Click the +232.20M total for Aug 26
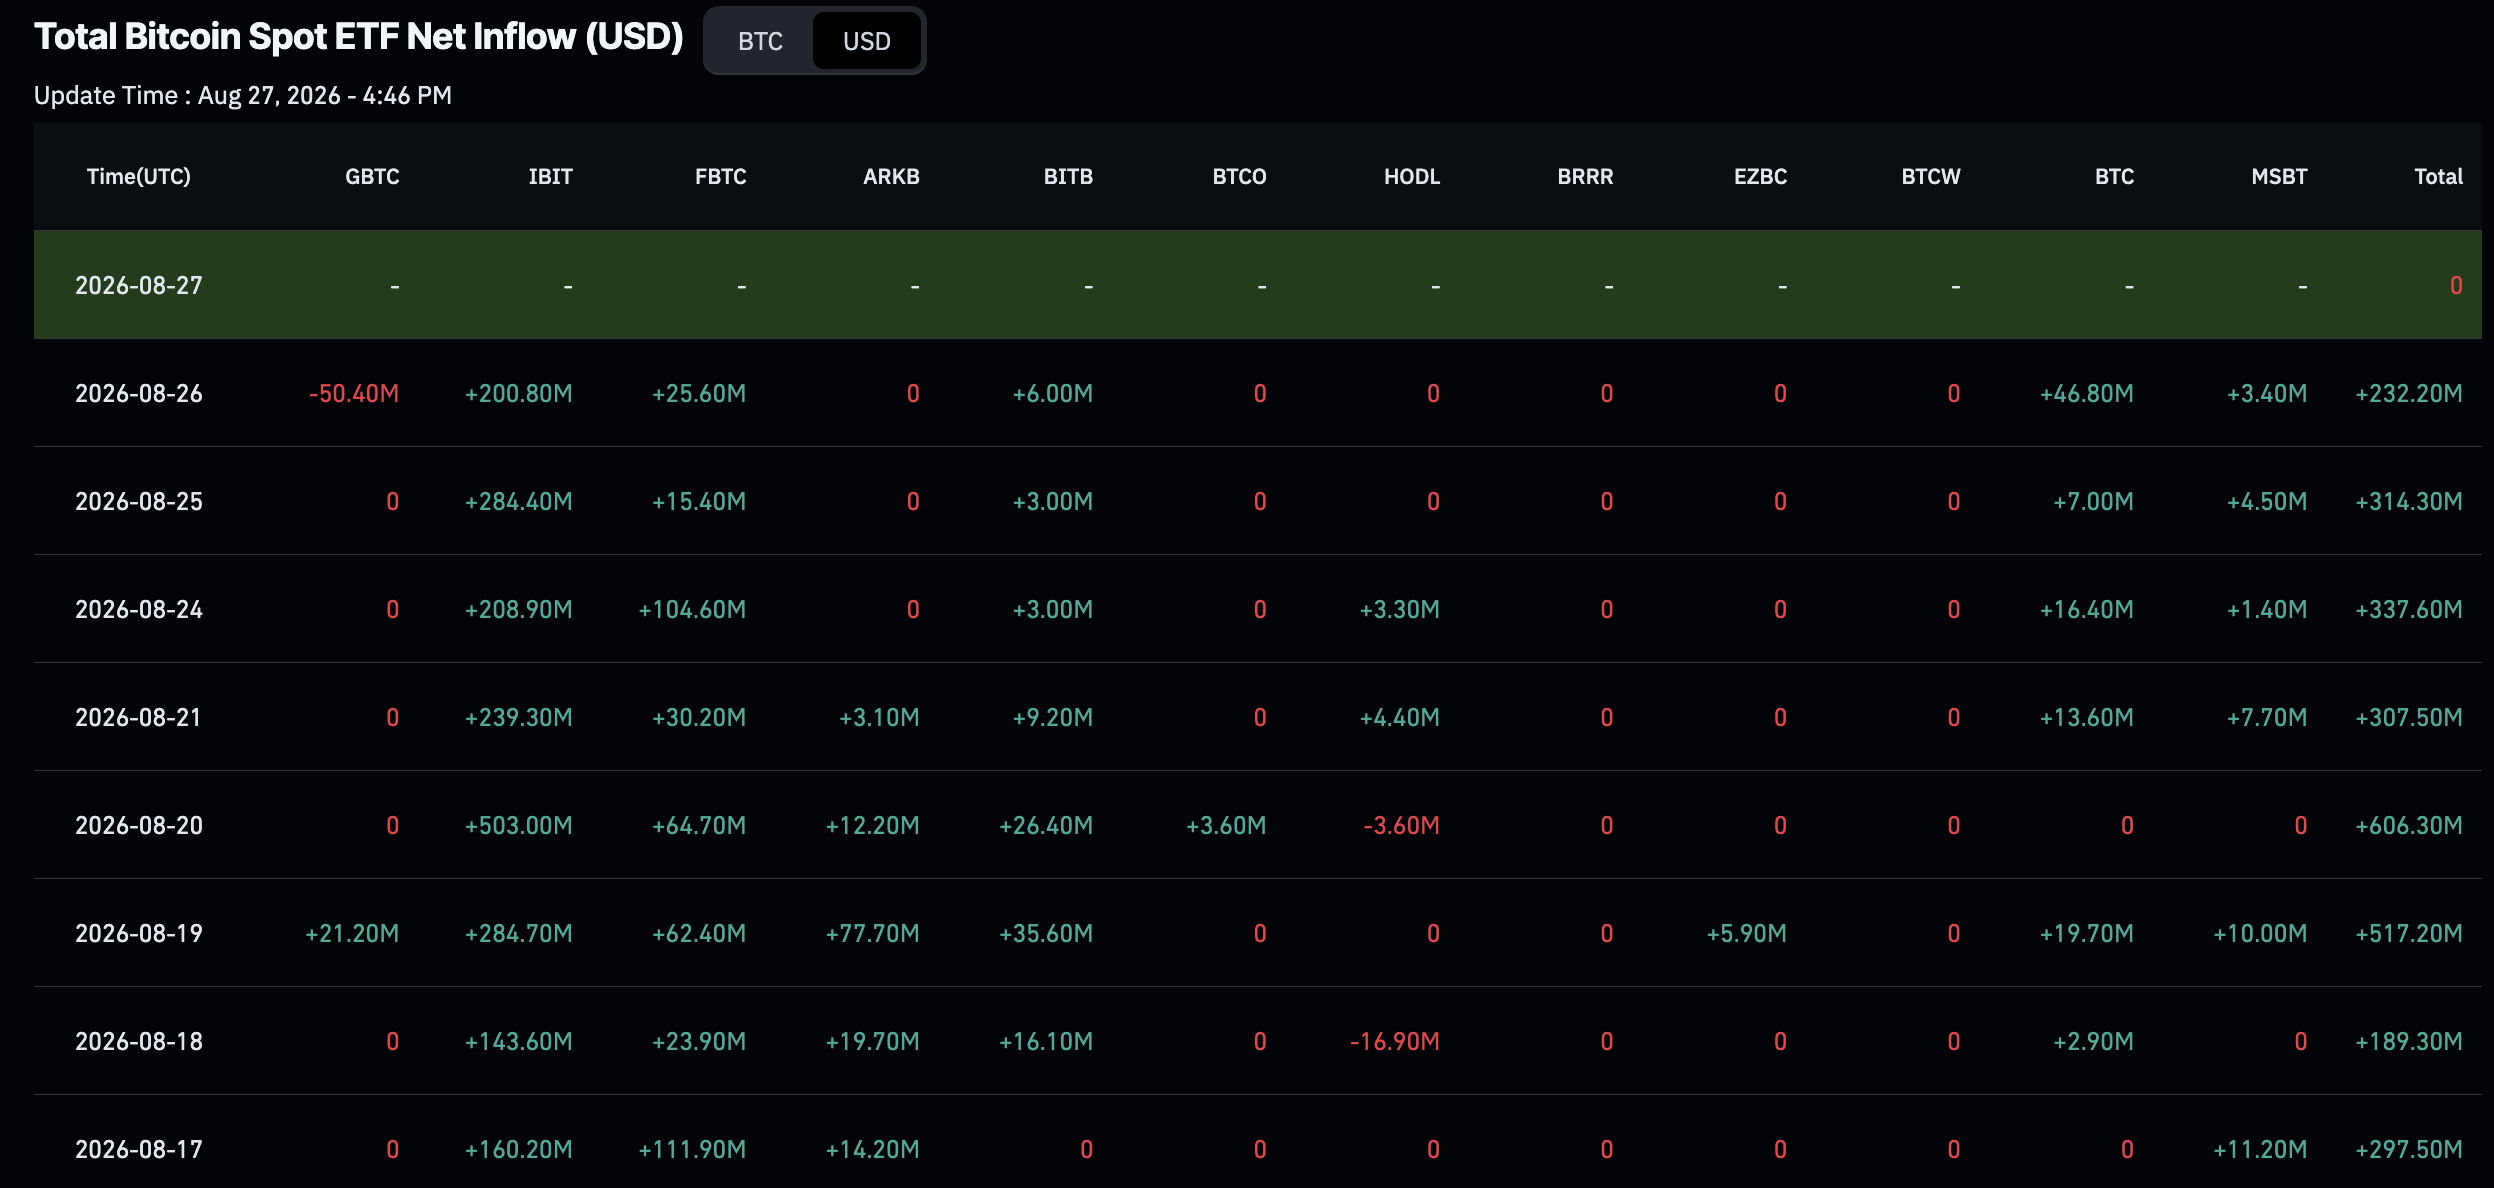The image size is (2494, 1188). click(x=2409, y=394)
